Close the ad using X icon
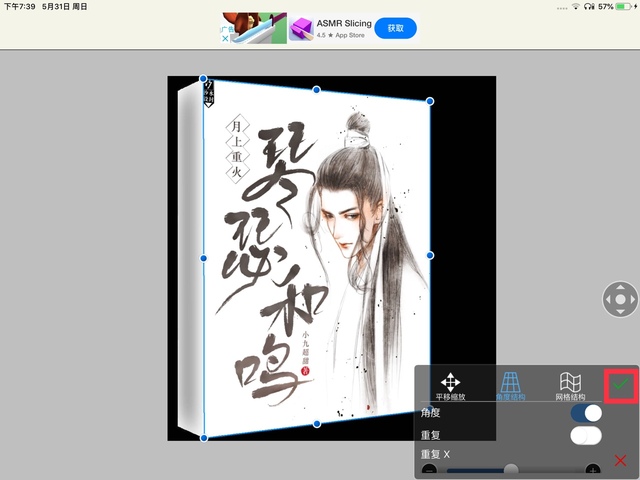Image resolution: width=640 pixels, height=480 pixels. tap(226, 39)
